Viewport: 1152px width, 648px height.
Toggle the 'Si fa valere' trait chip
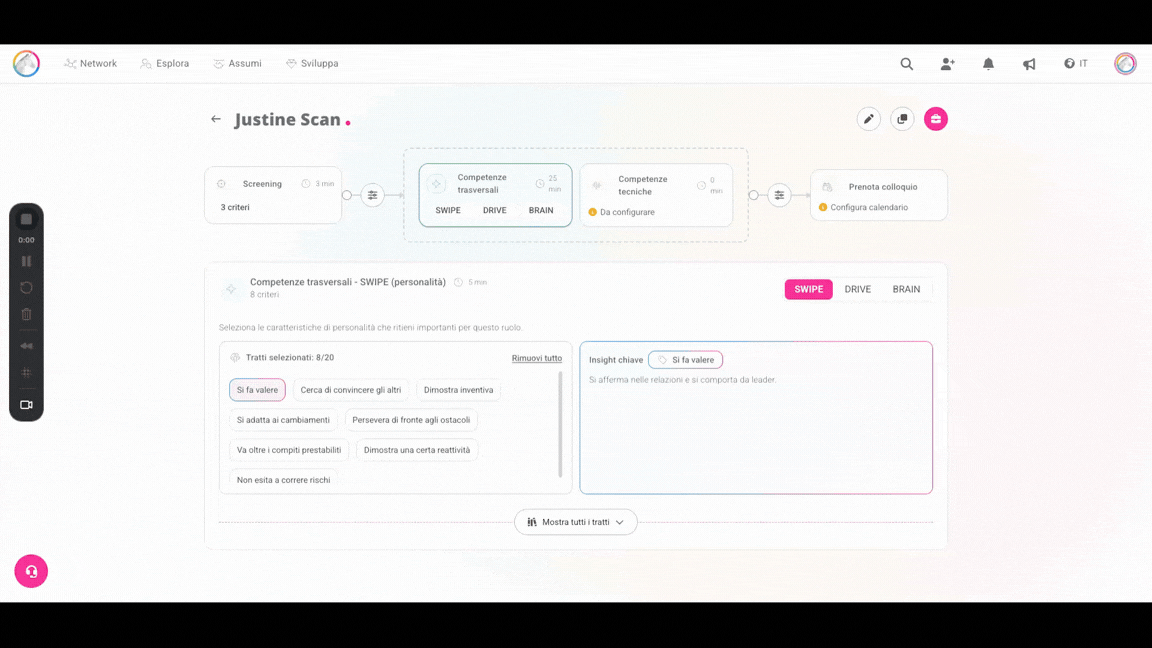click(257, 390)
